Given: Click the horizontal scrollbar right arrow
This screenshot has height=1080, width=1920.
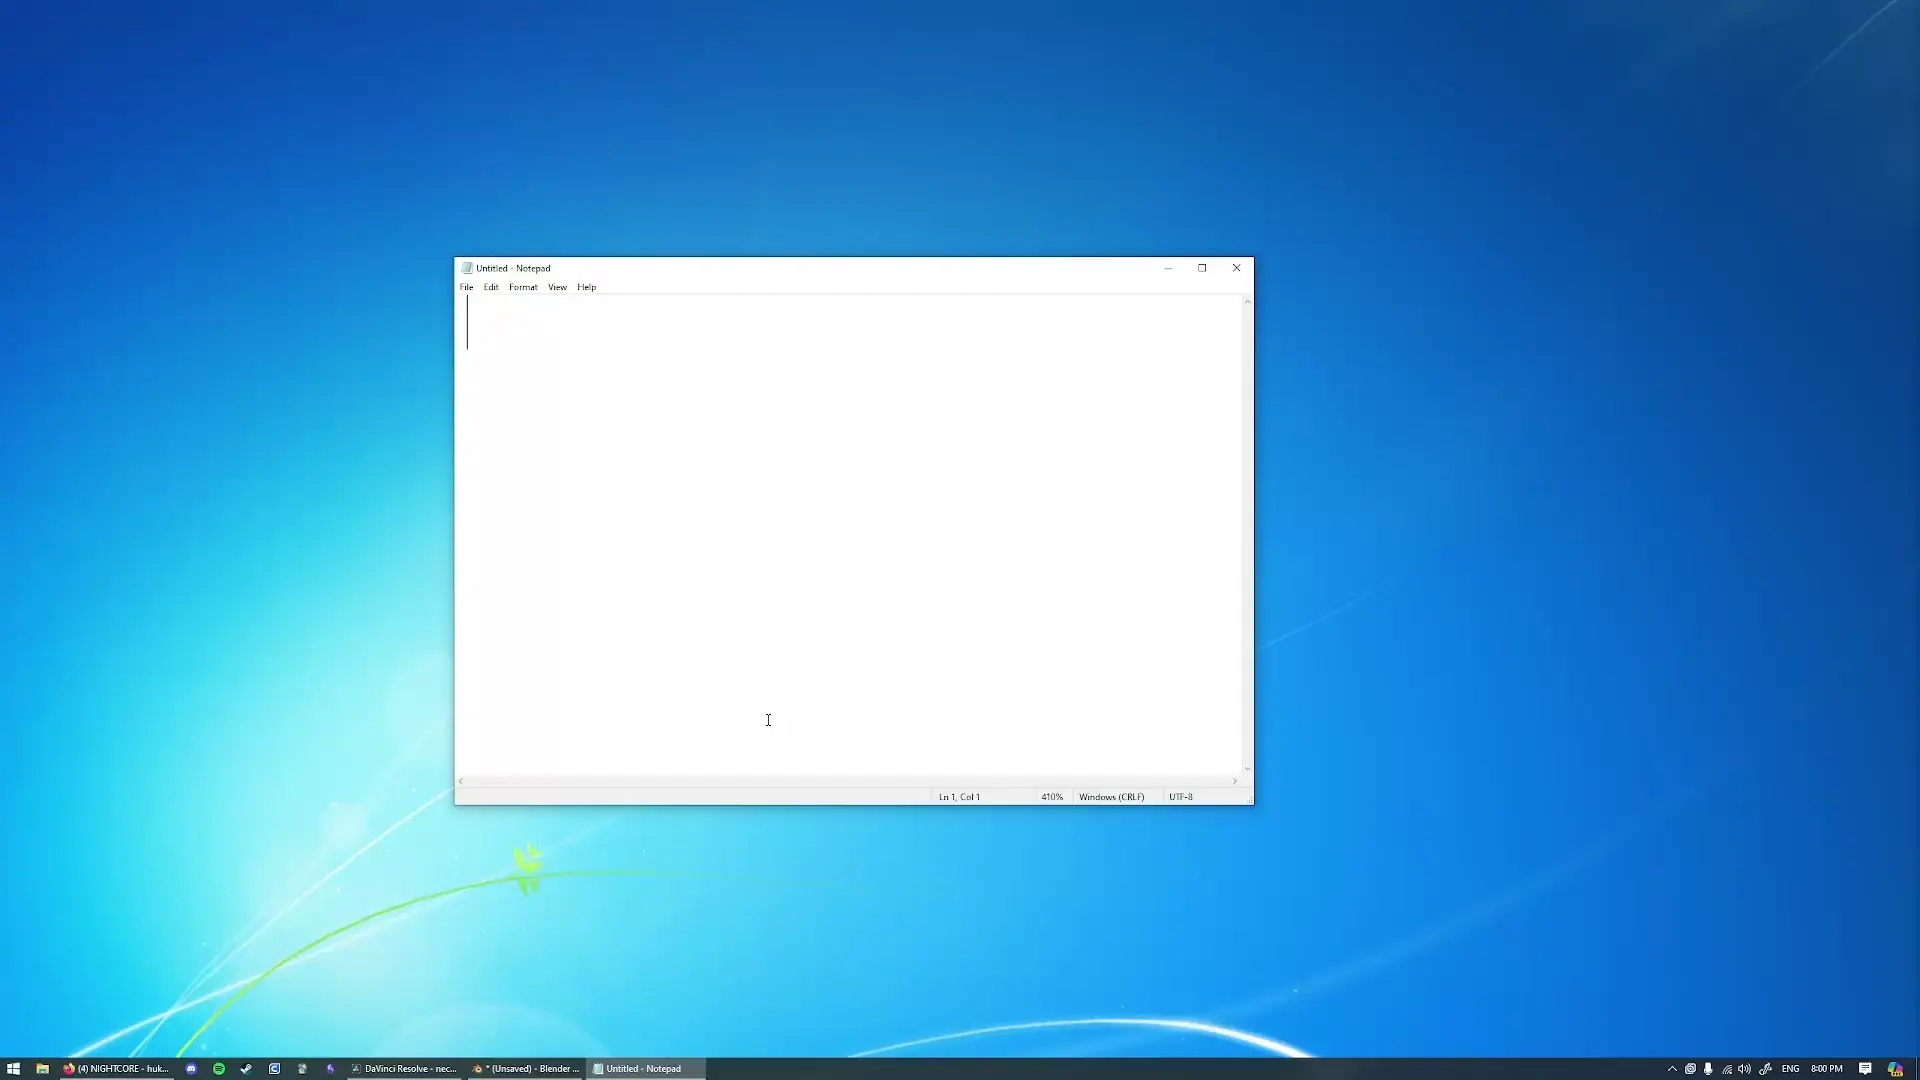Looking at the screenshot, I should pos(1235,781).
